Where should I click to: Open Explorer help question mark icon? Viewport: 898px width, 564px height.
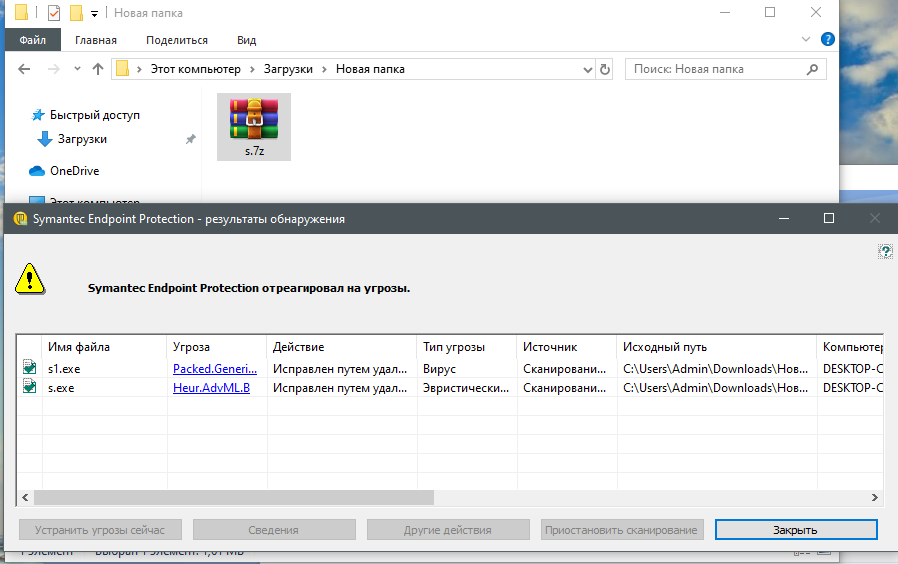[828, 39]
